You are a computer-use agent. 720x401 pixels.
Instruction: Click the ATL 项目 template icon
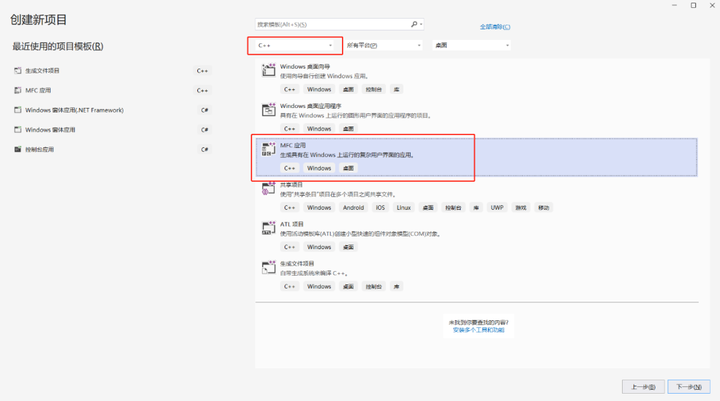(269, 228)
